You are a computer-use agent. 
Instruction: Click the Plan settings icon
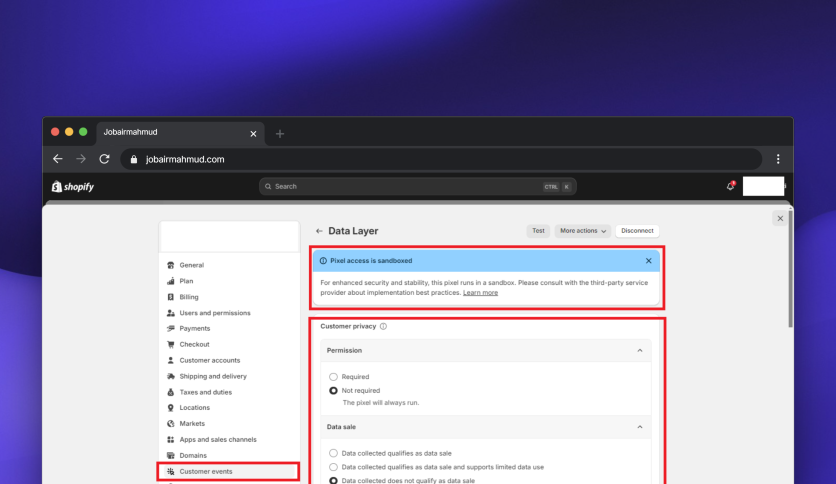(x=171, y=281)
